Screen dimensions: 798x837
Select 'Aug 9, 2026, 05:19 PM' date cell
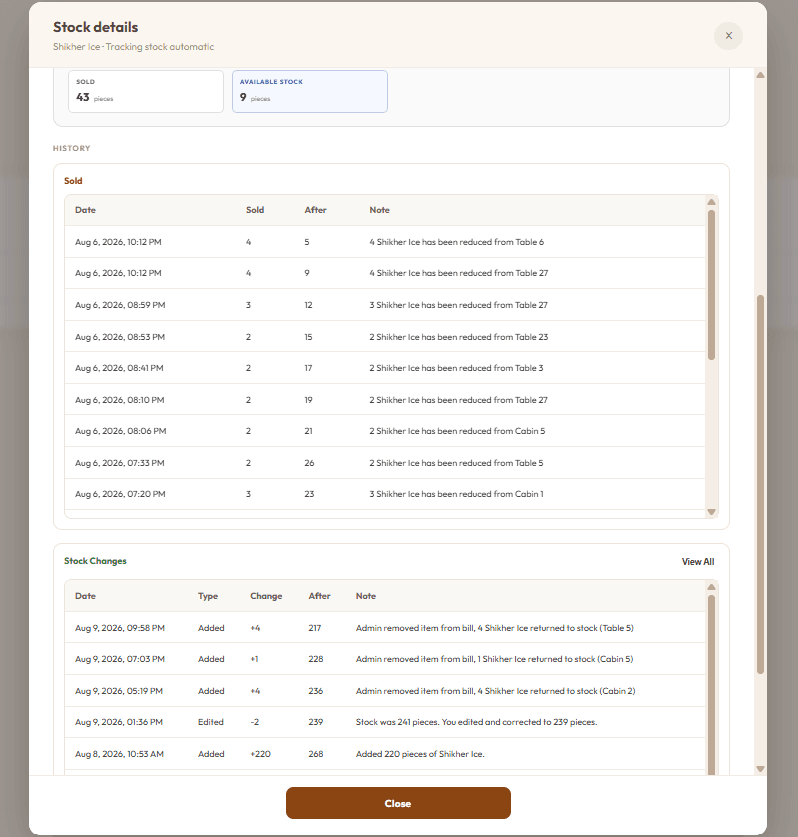coord(118,691)
